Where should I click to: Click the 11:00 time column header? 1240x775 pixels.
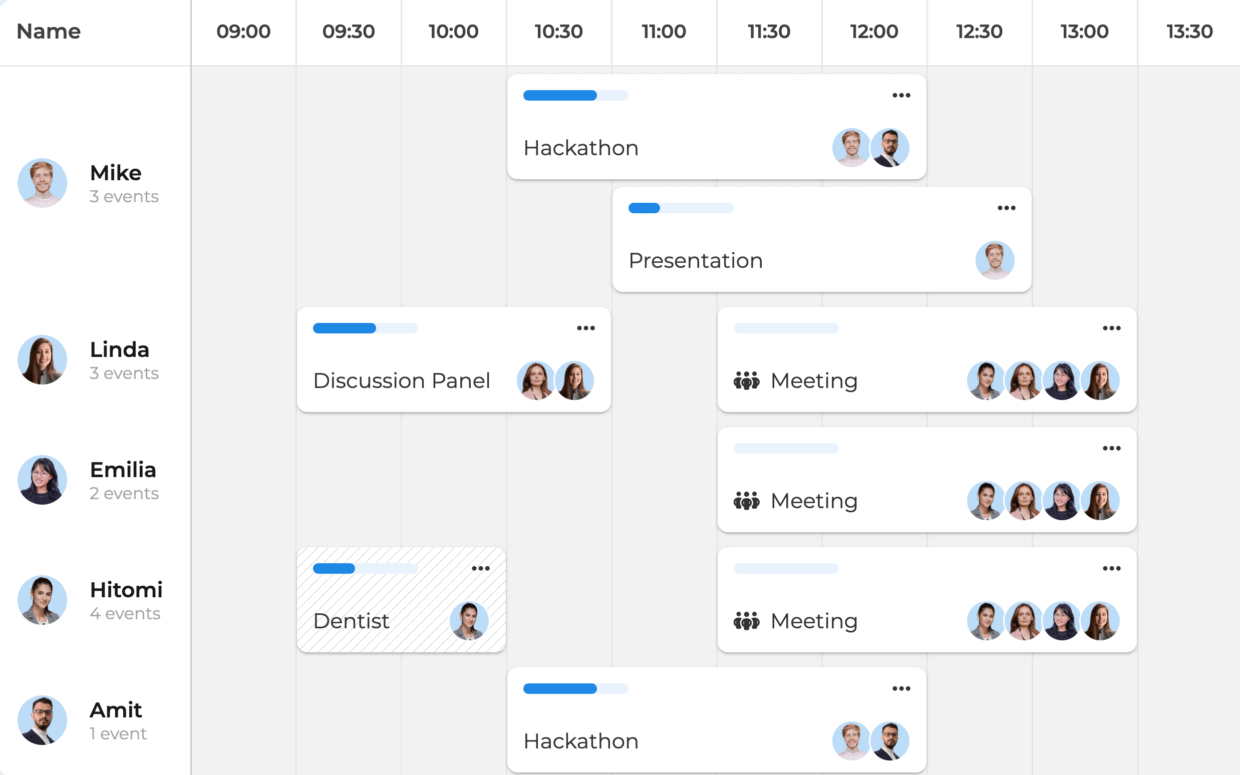pos(663,31)
